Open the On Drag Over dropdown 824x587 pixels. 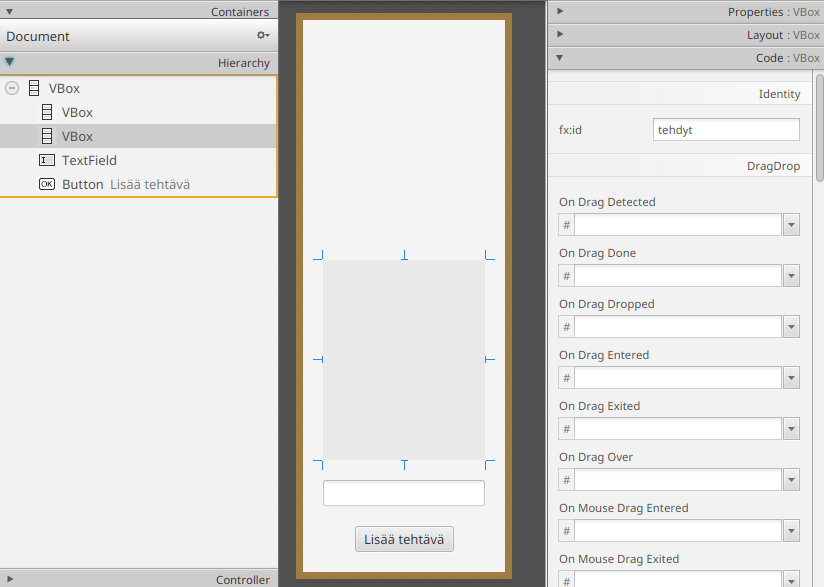click(x=791, y=480)
